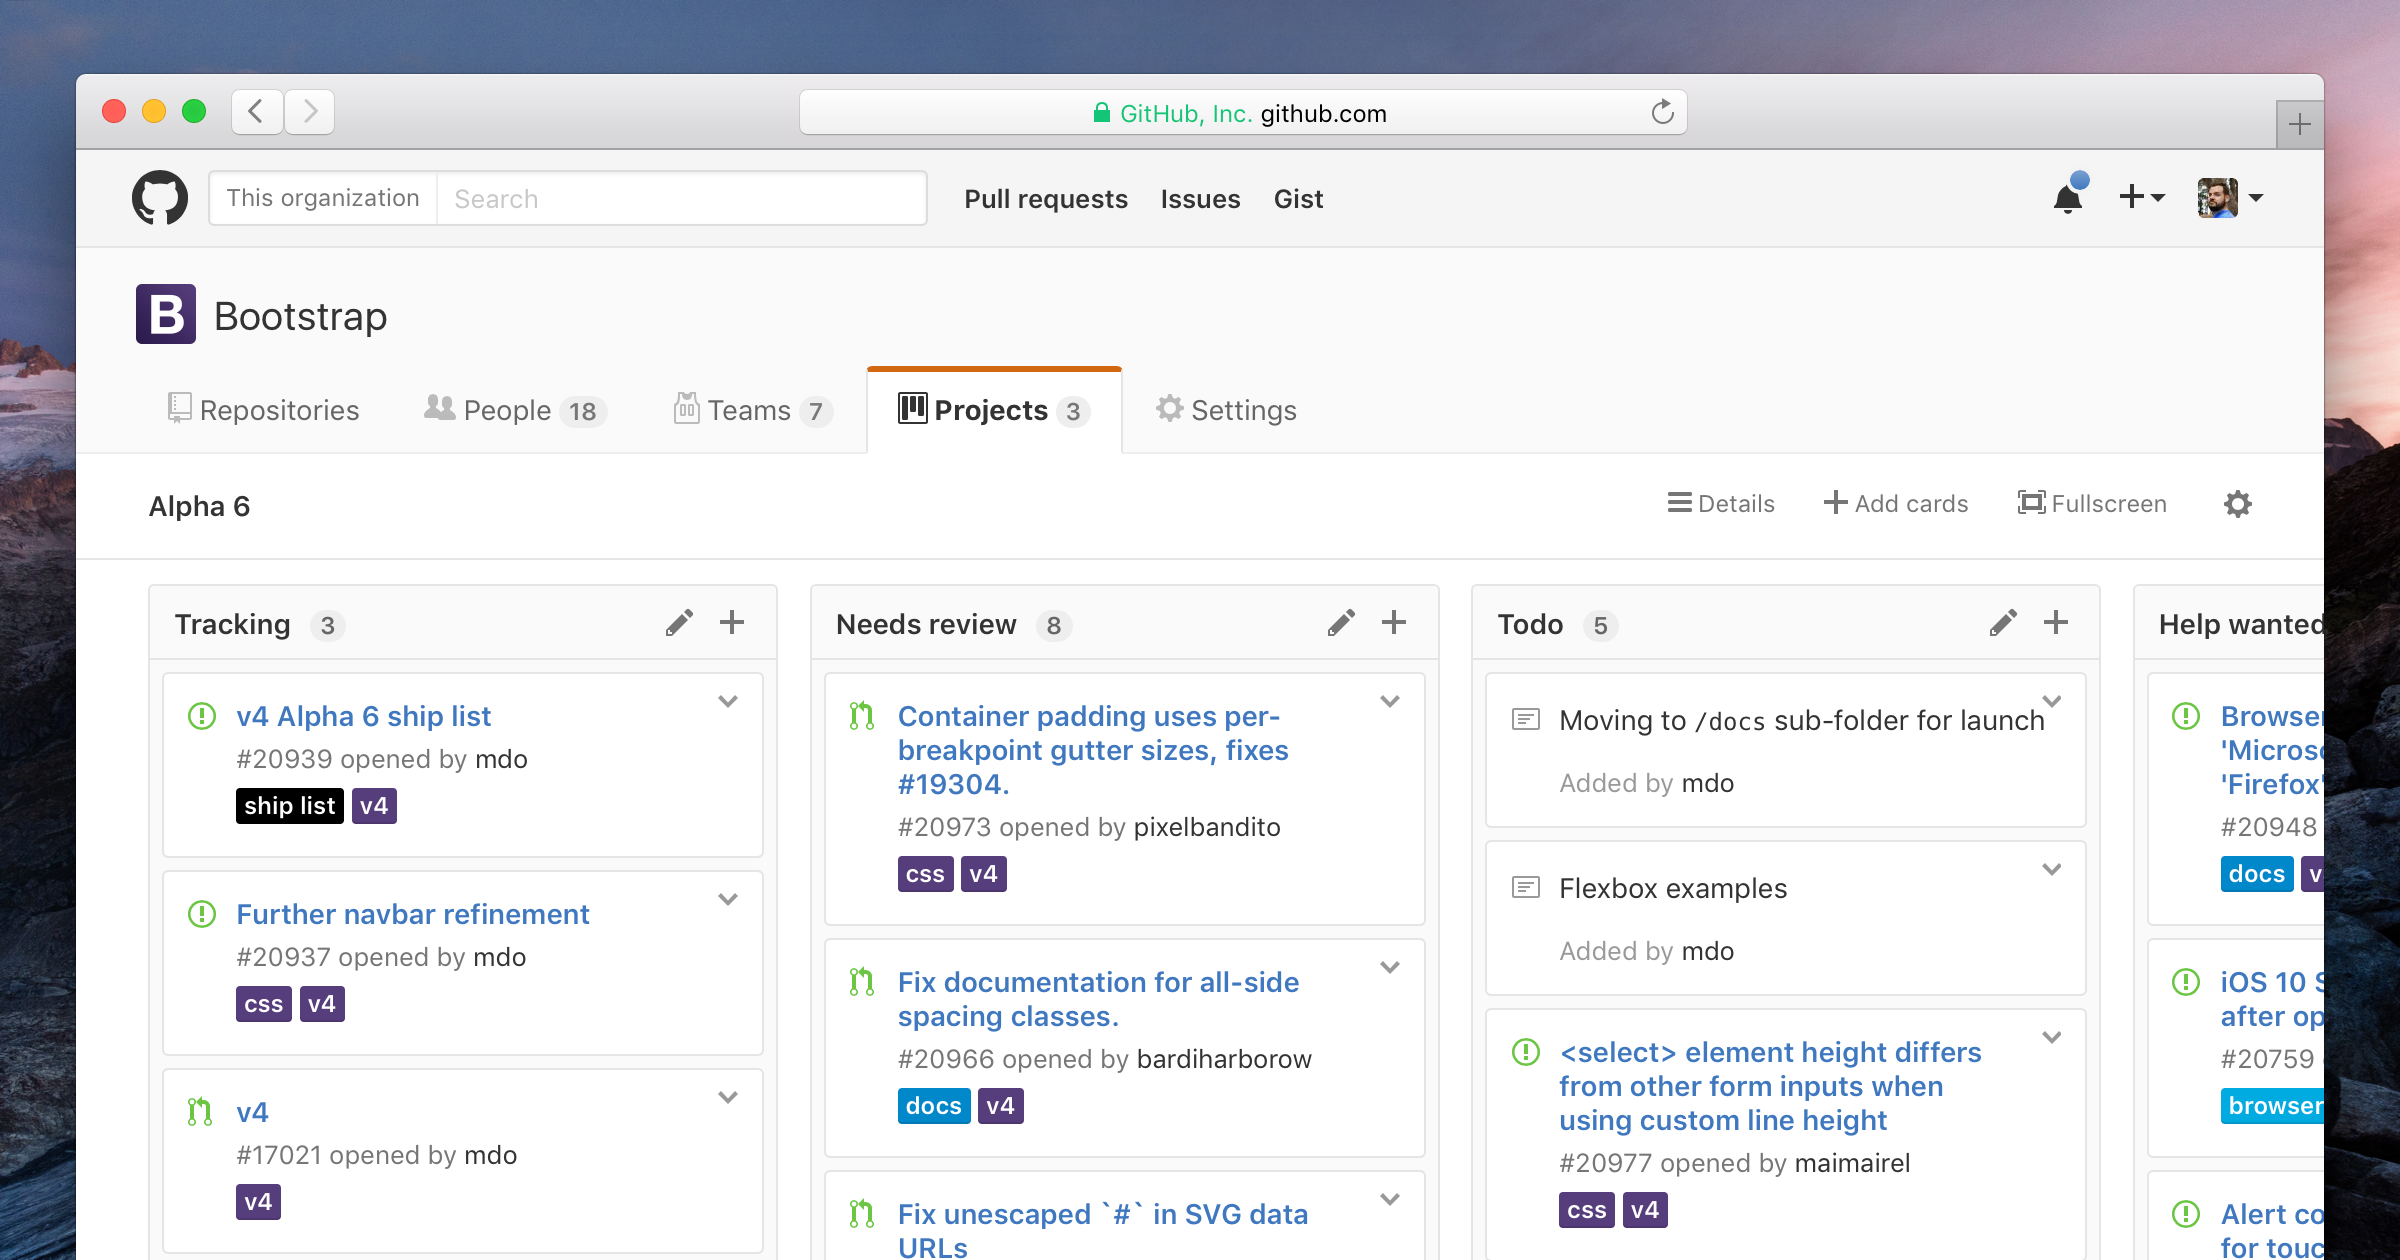2400x1260 pixels.
Task: Add a card to Needs review using plus icon
Action: point(1393,622)
